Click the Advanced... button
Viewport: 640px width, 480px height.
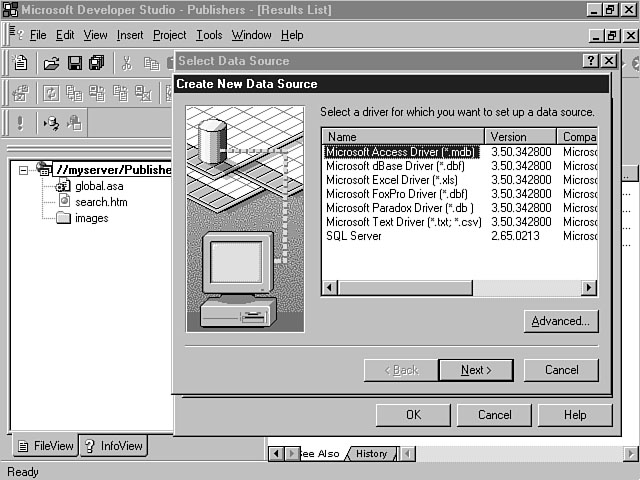(560, 321)
